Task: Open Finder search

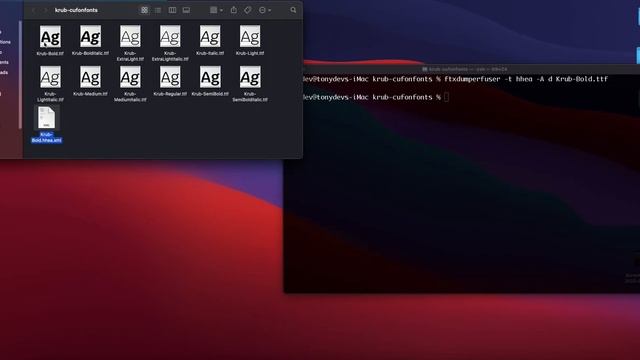Action: (293, 10)
